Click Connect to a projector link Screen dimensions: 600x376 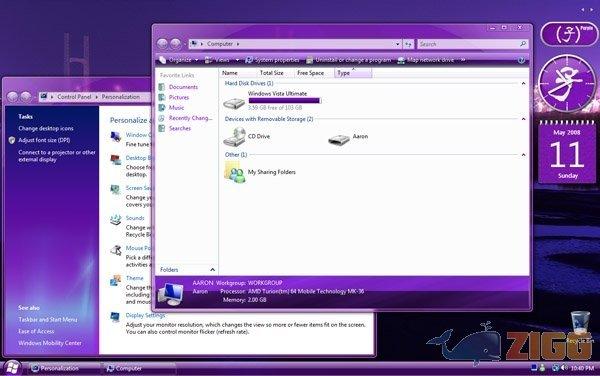click(x=57, y=156)
